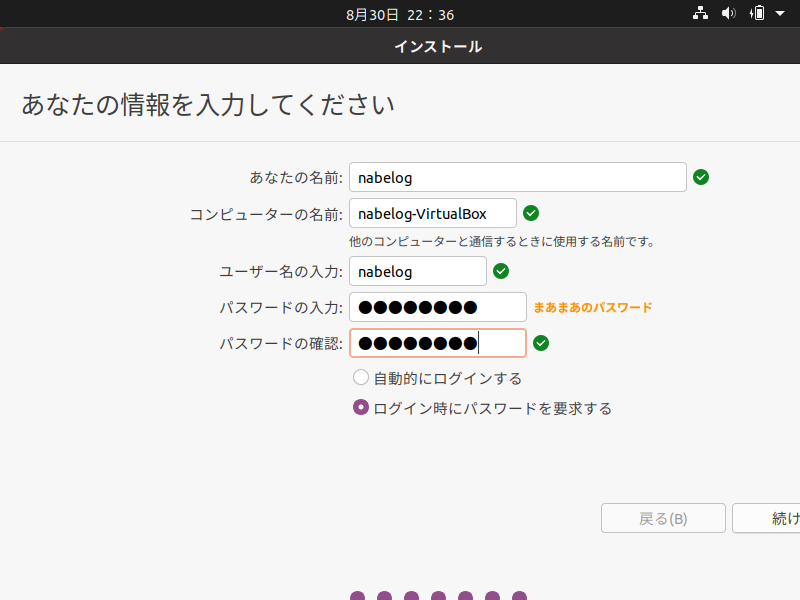Focus the パスワードの入力 field
The width and height of the screenshot is (800, 600).
tap(438, 307)
